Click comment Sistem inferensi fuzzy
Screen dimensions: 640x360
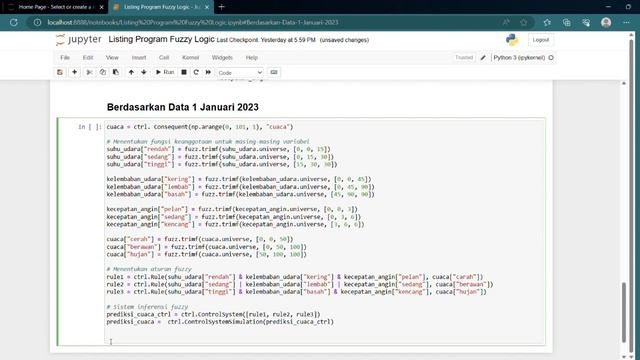click(147, 307)
